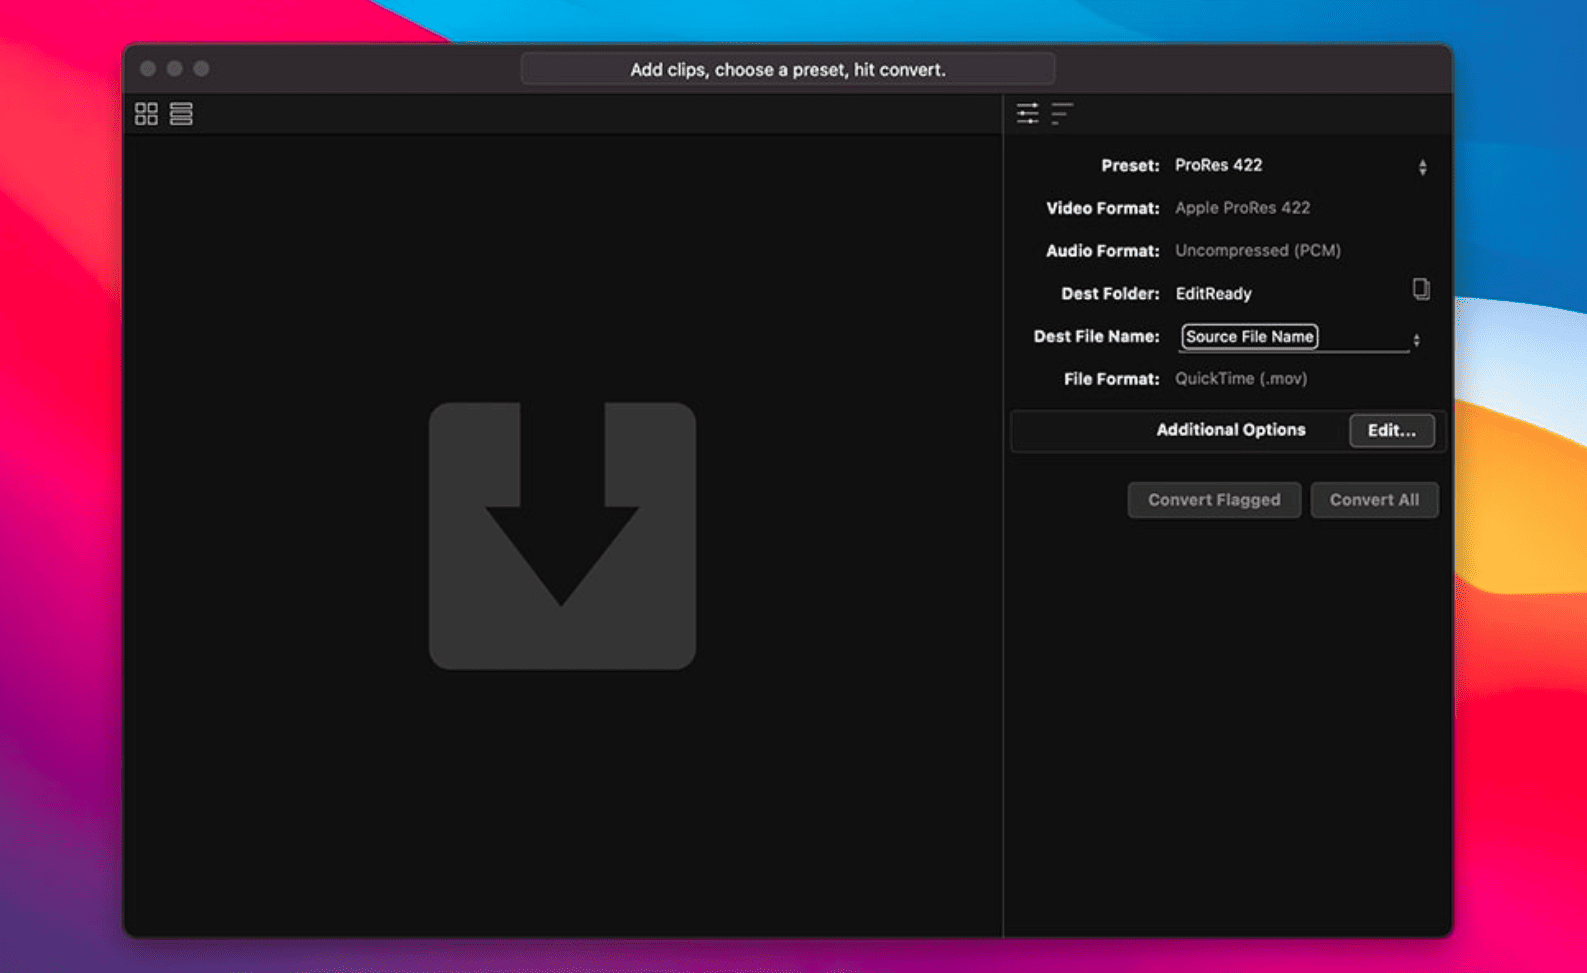This screenshot has width=1587, height=973.
Task: Switch to list view
Action: tap(181, 114)
